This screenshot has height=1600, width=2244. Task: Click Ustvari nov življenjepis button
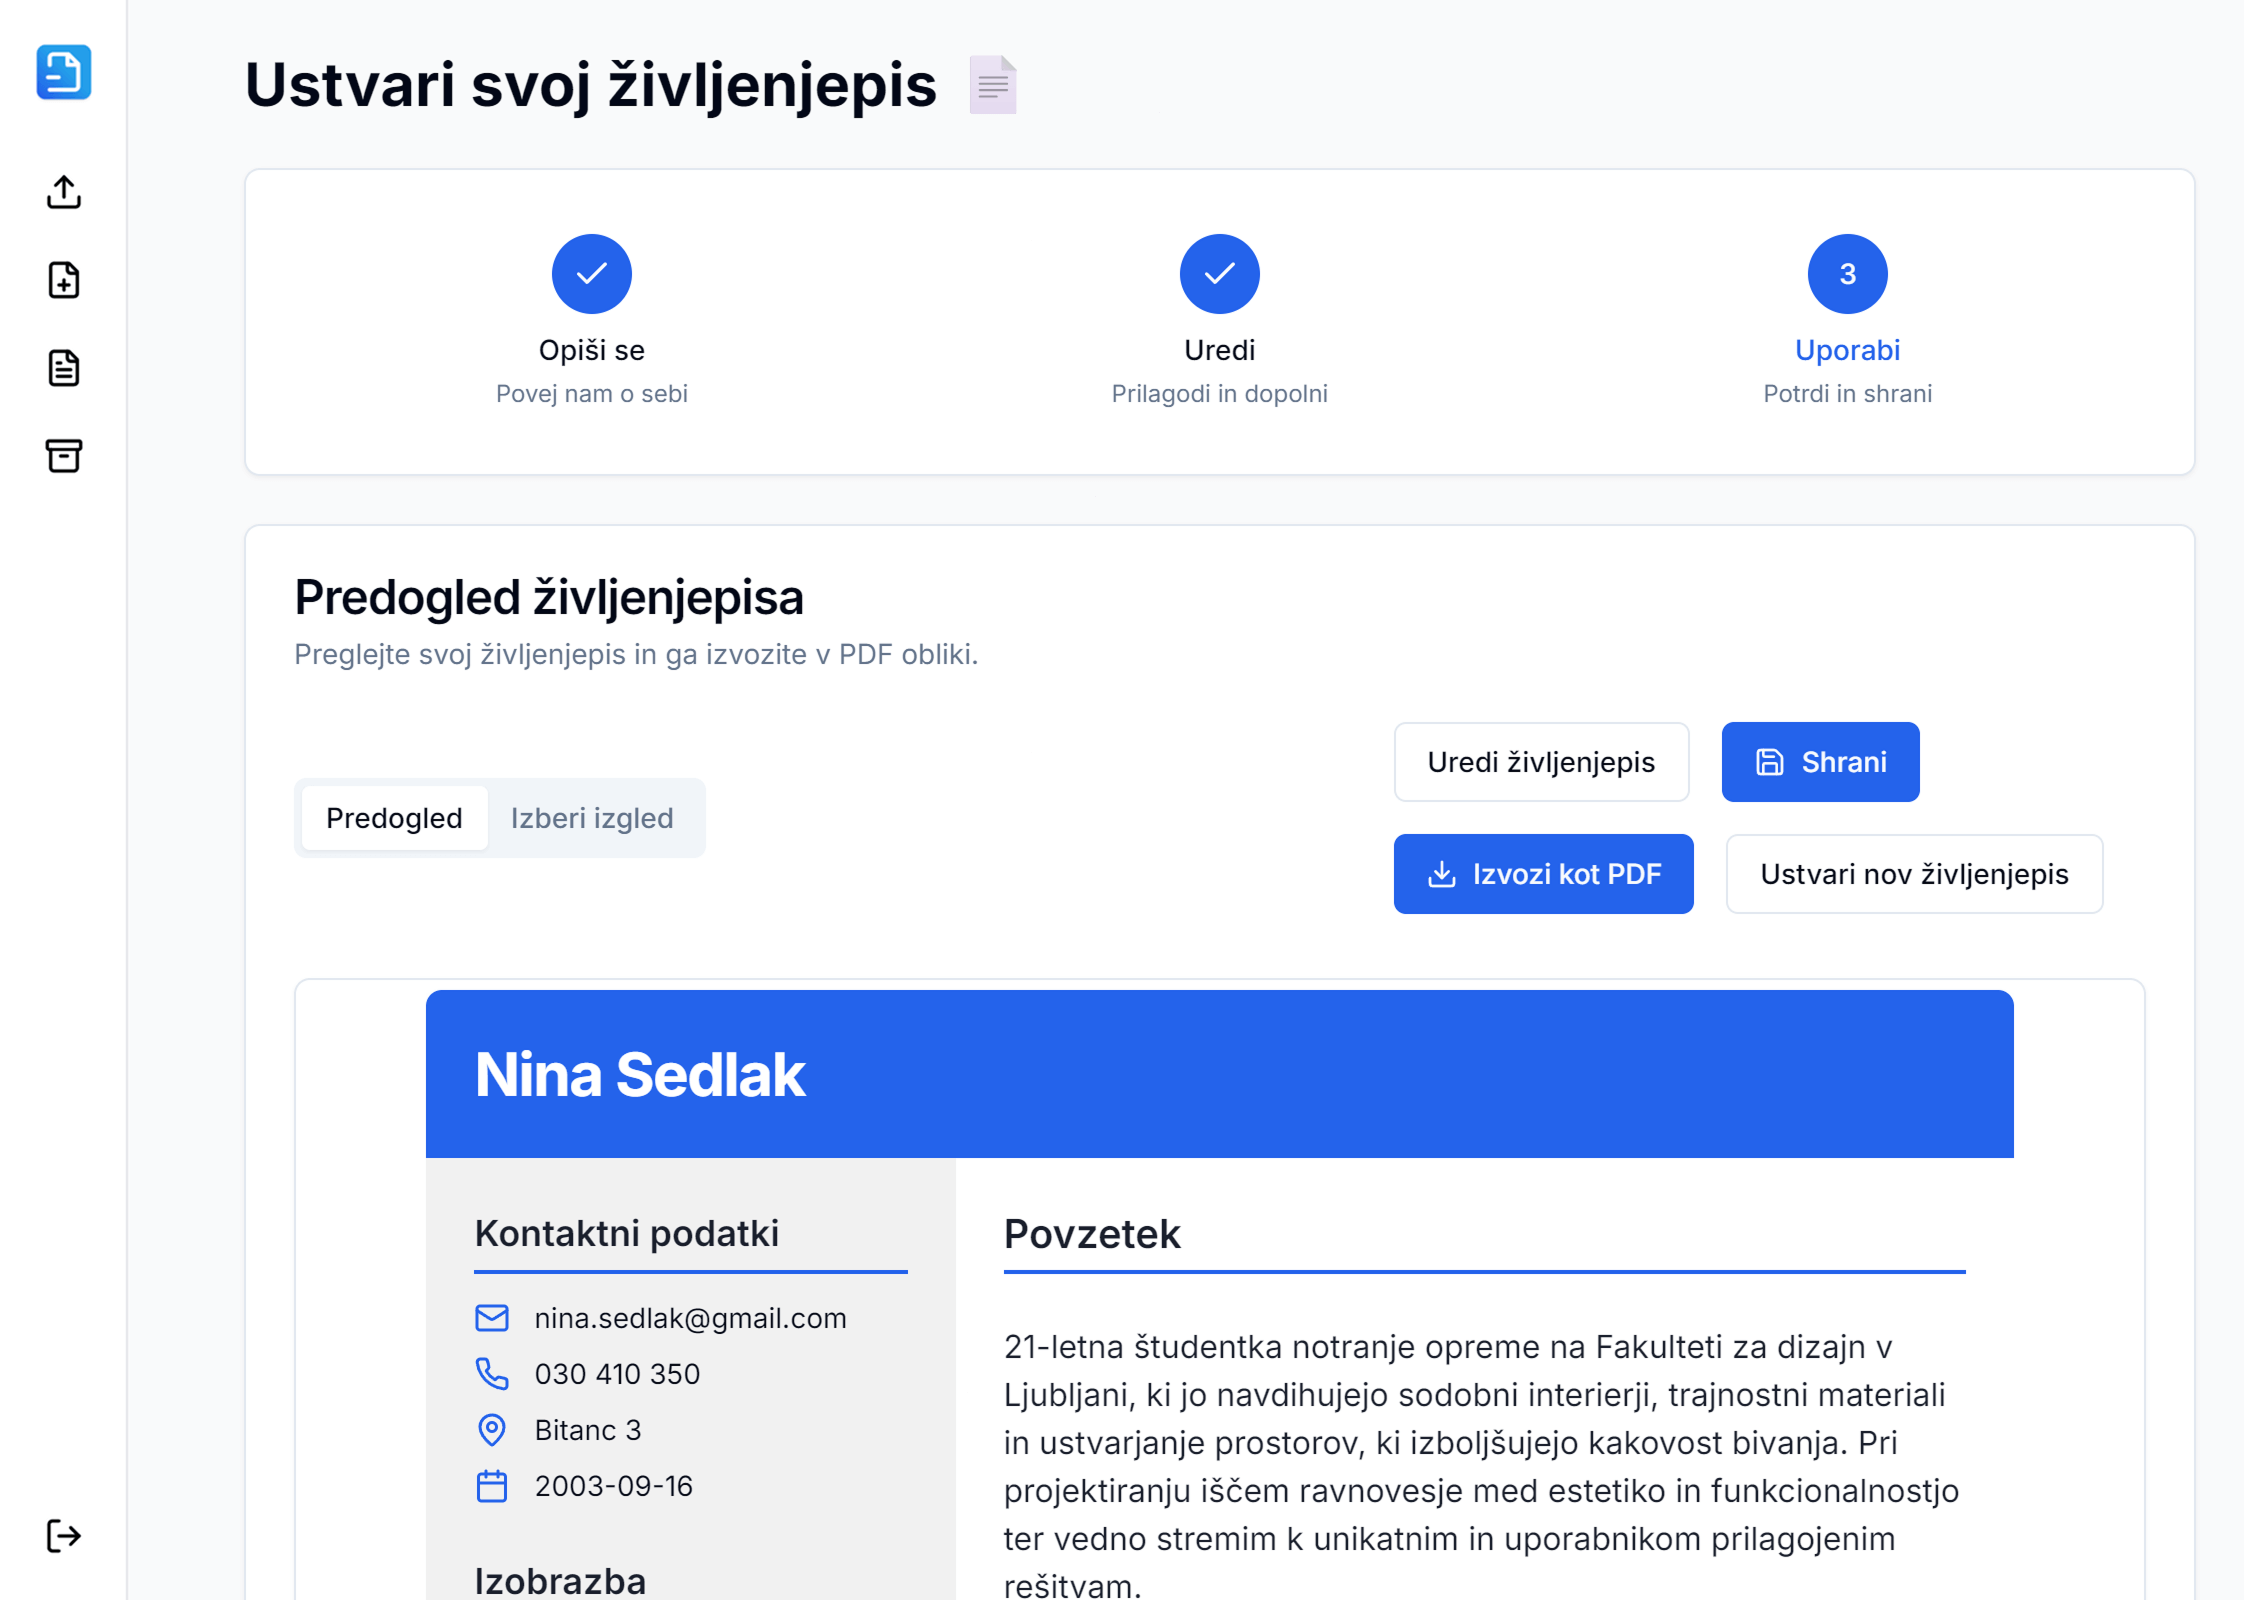[x=1914, y=874]
